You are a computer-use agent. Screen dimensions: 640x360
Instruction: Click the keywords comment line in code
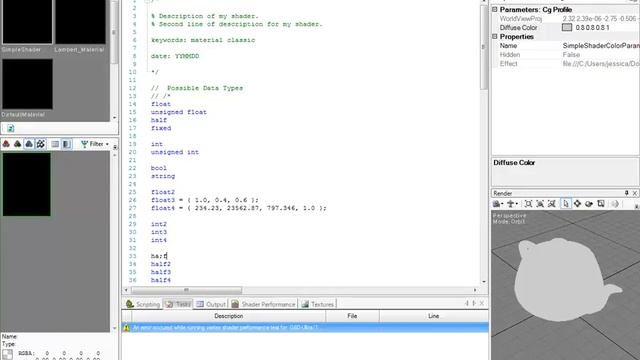[203, 40]
